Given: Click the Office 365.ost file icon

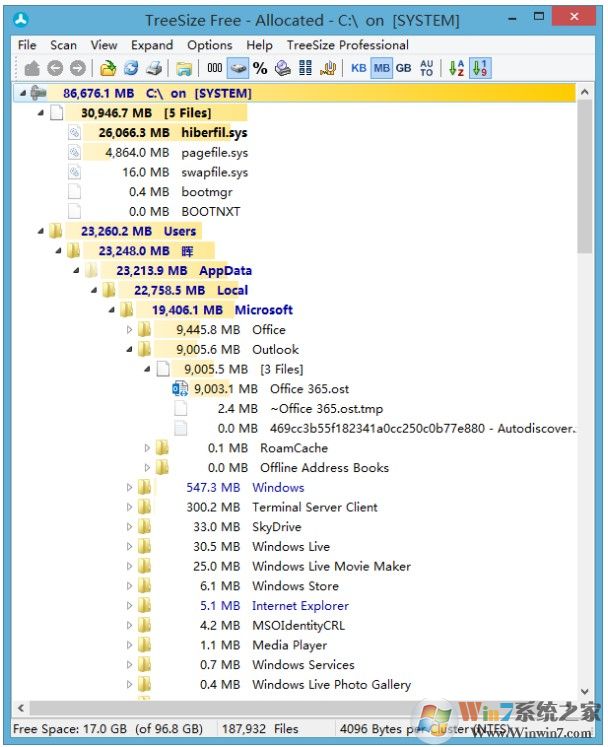Looking at the screenshot, I should (x=180, y=389).
